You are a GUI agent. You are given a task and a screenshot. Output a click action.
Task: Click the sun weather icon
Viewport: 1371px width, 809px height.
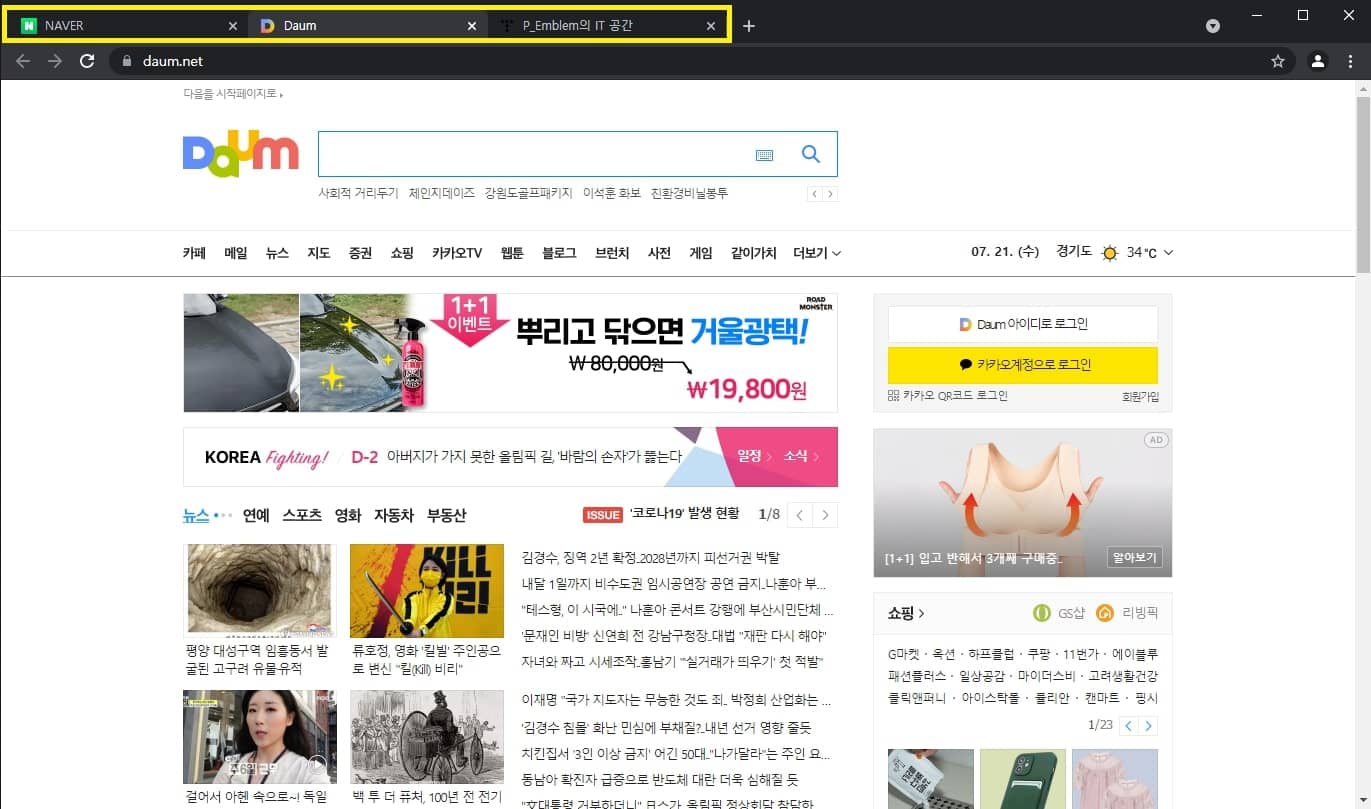[1109, 253]
